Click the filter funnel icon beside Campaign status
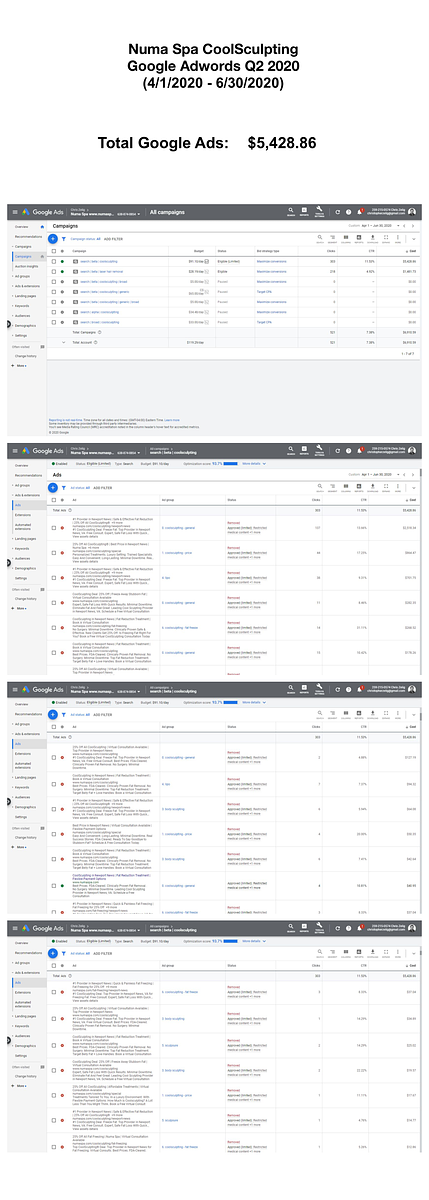Viewport: 429px width, 1200px height. pos(65,239)
